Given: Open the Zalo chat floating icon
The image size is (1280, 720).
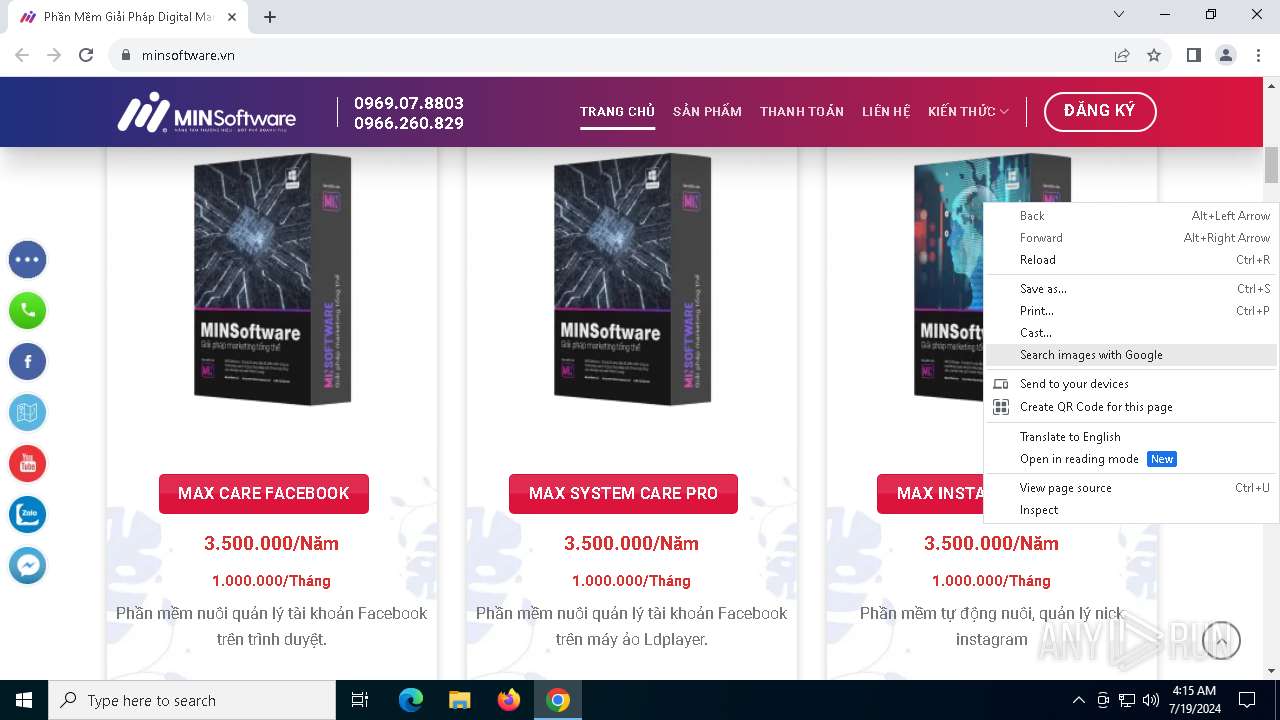Looking at the screenshot, I should coord(28,515).
